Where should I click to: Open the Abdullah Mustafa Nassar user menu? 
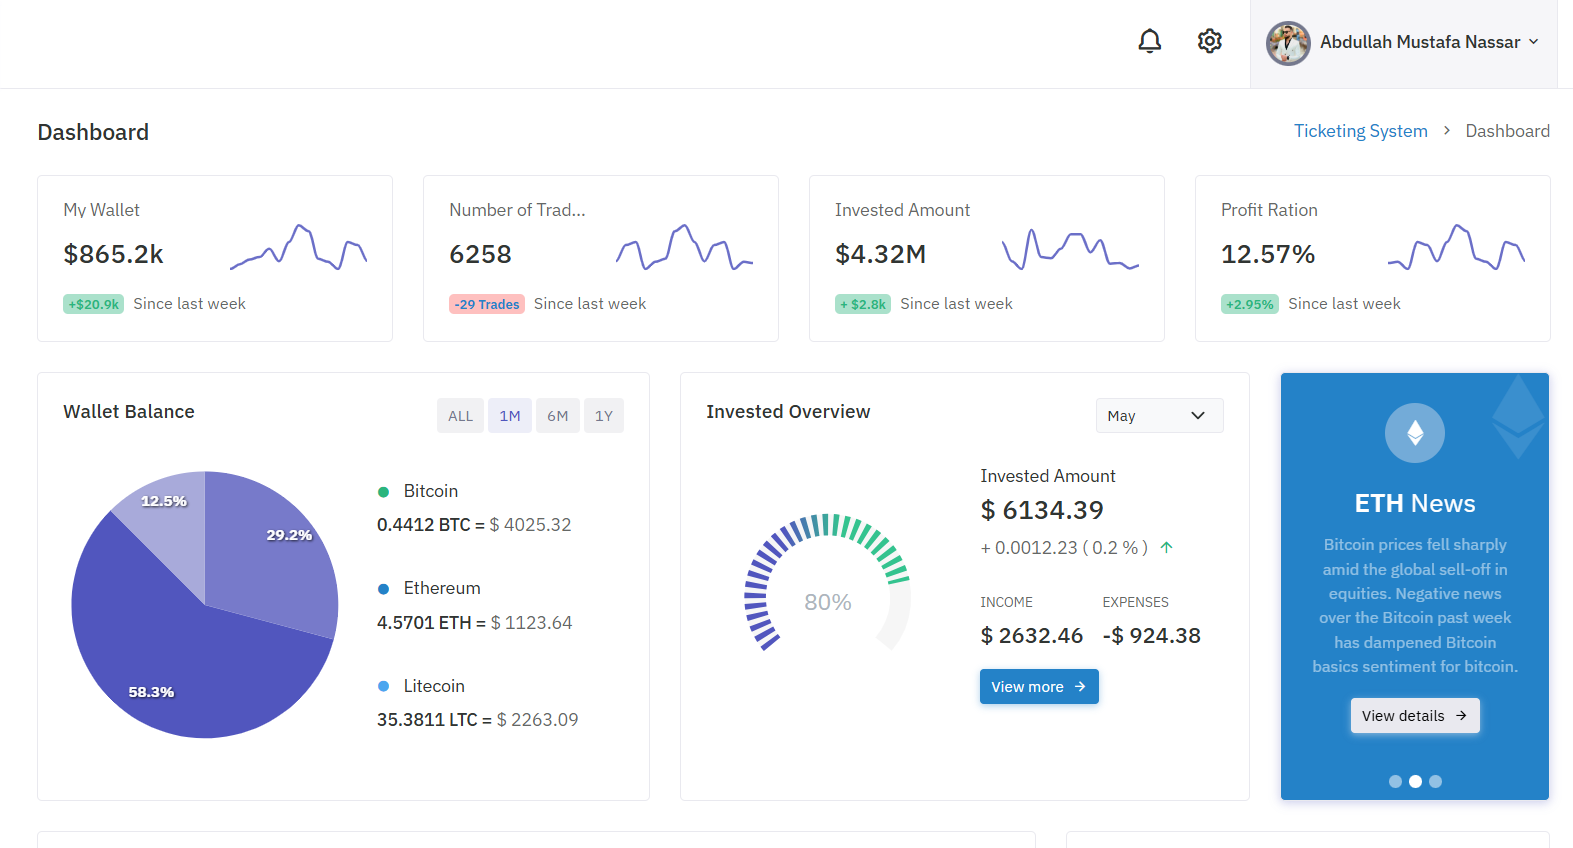tap(1404, 43)
